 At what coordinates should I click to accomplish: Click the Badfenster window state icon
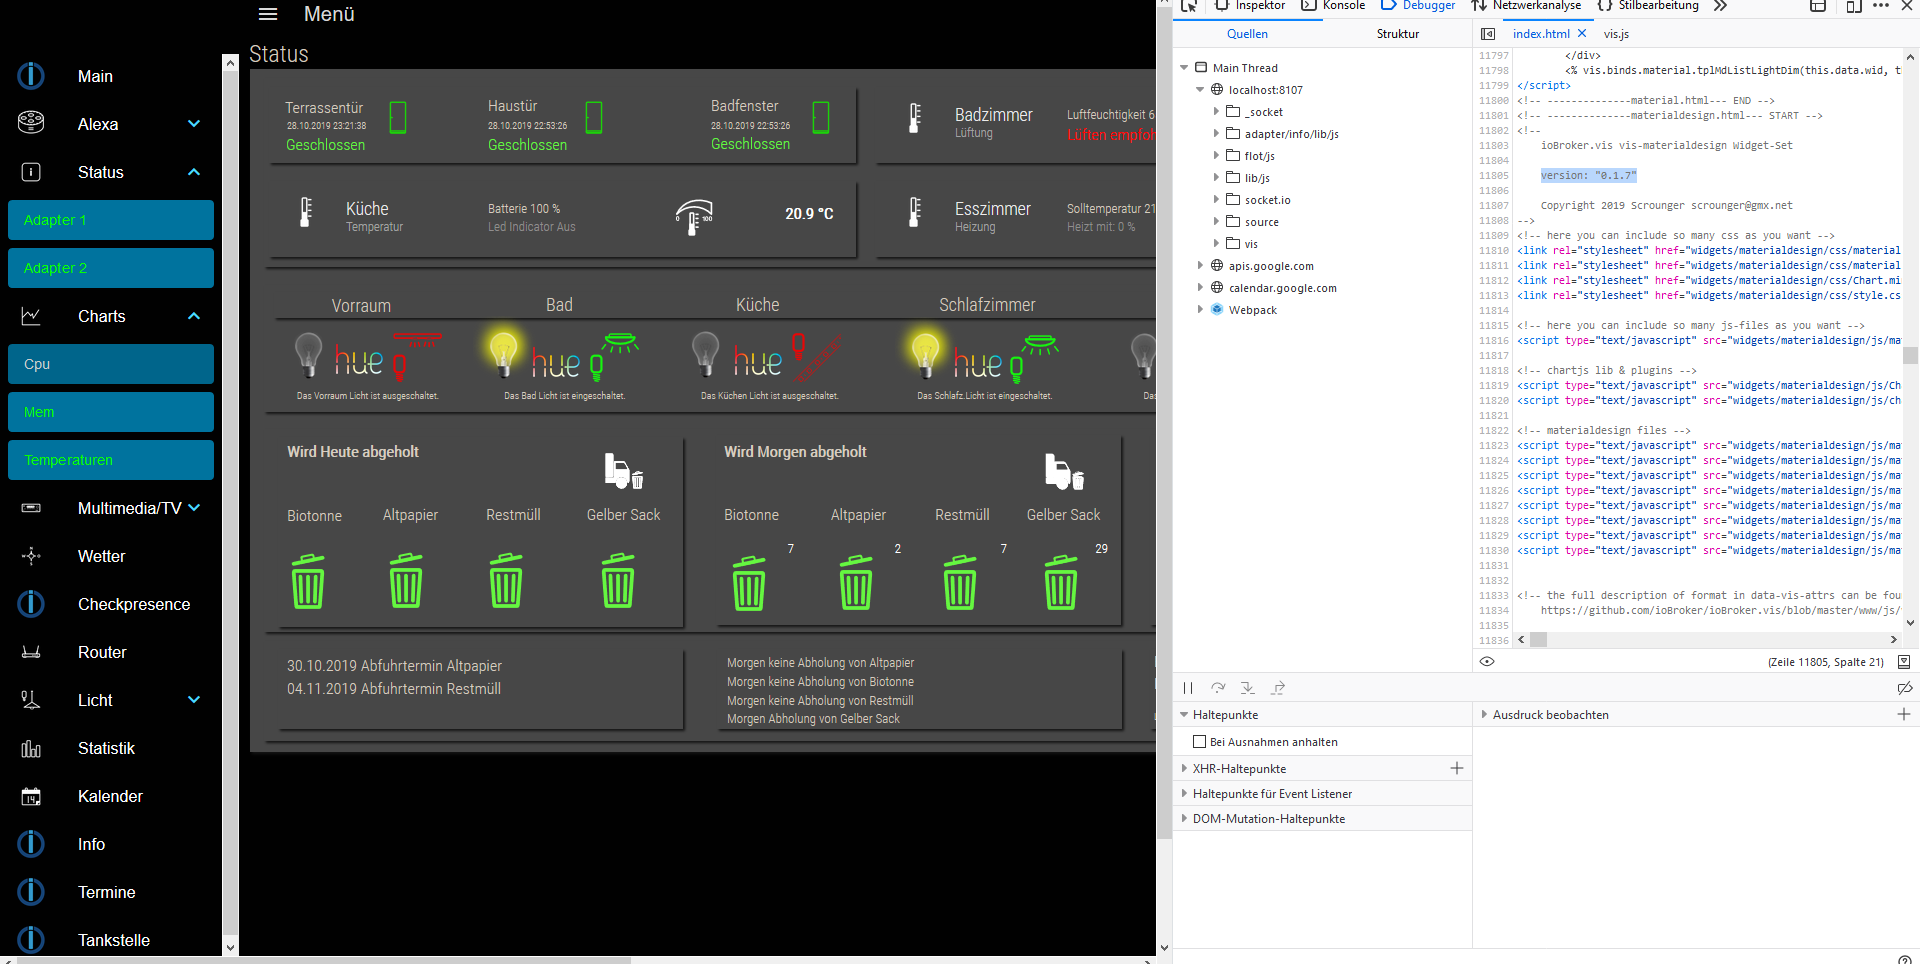[x=821, y=118]
